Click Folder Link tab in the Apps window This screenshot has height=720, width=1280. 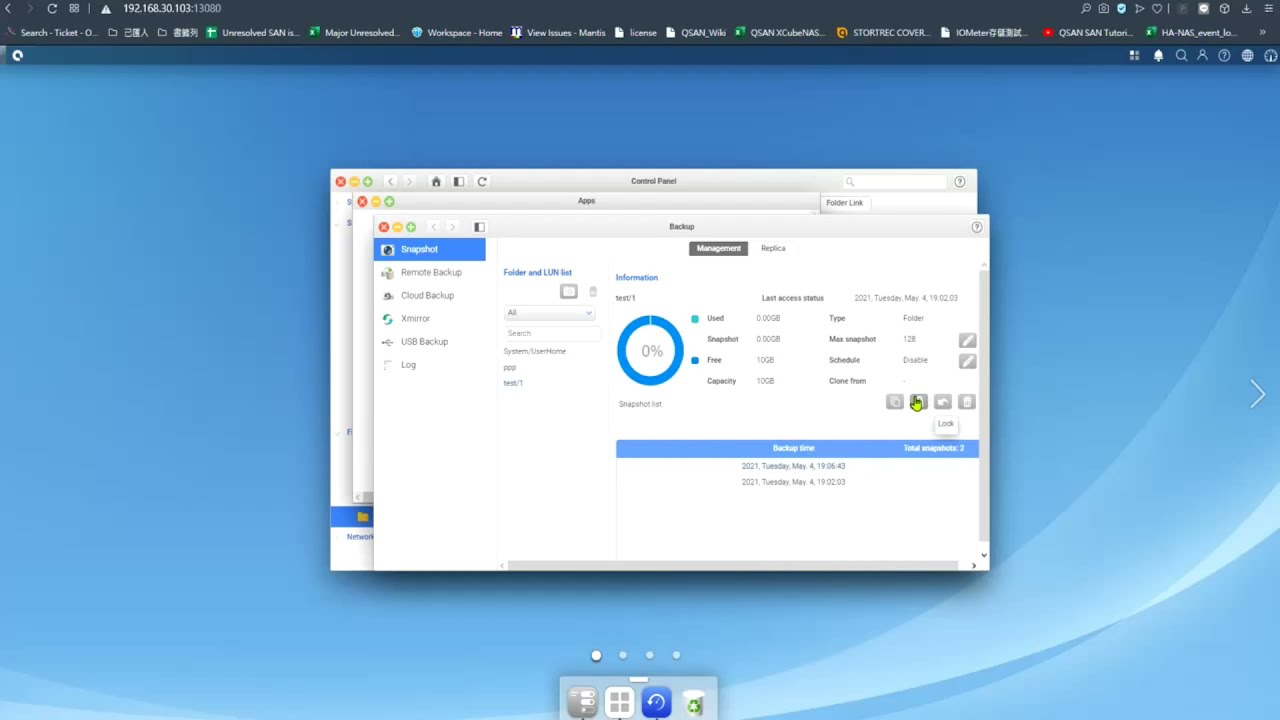tap(844, 203)
